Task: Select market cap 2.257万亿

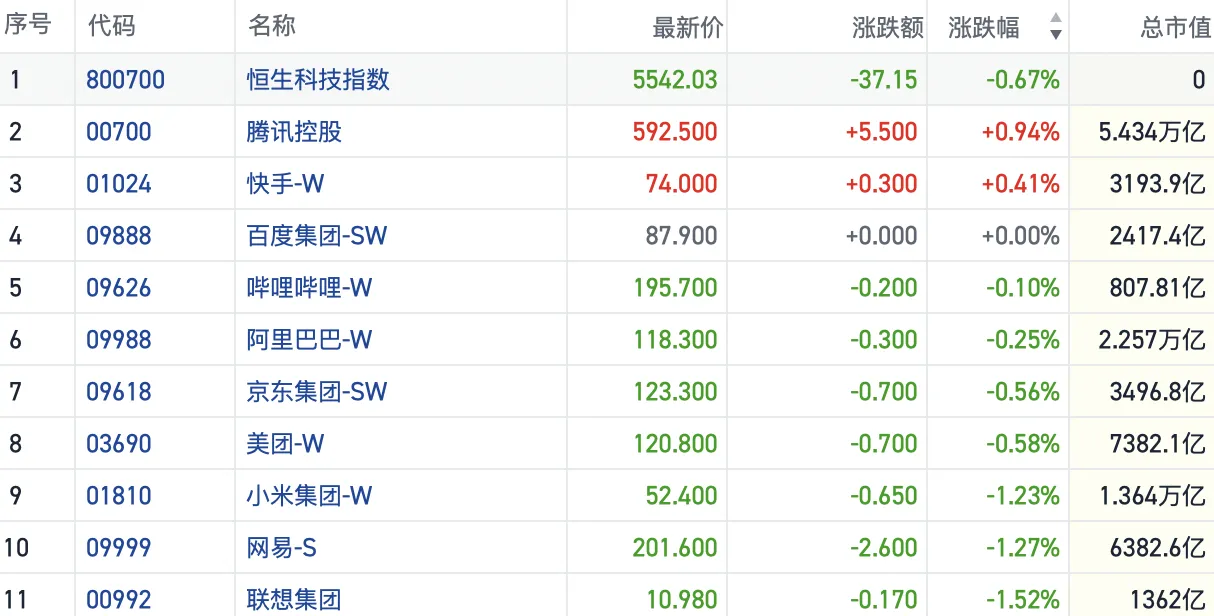Action: [1152, 340]
